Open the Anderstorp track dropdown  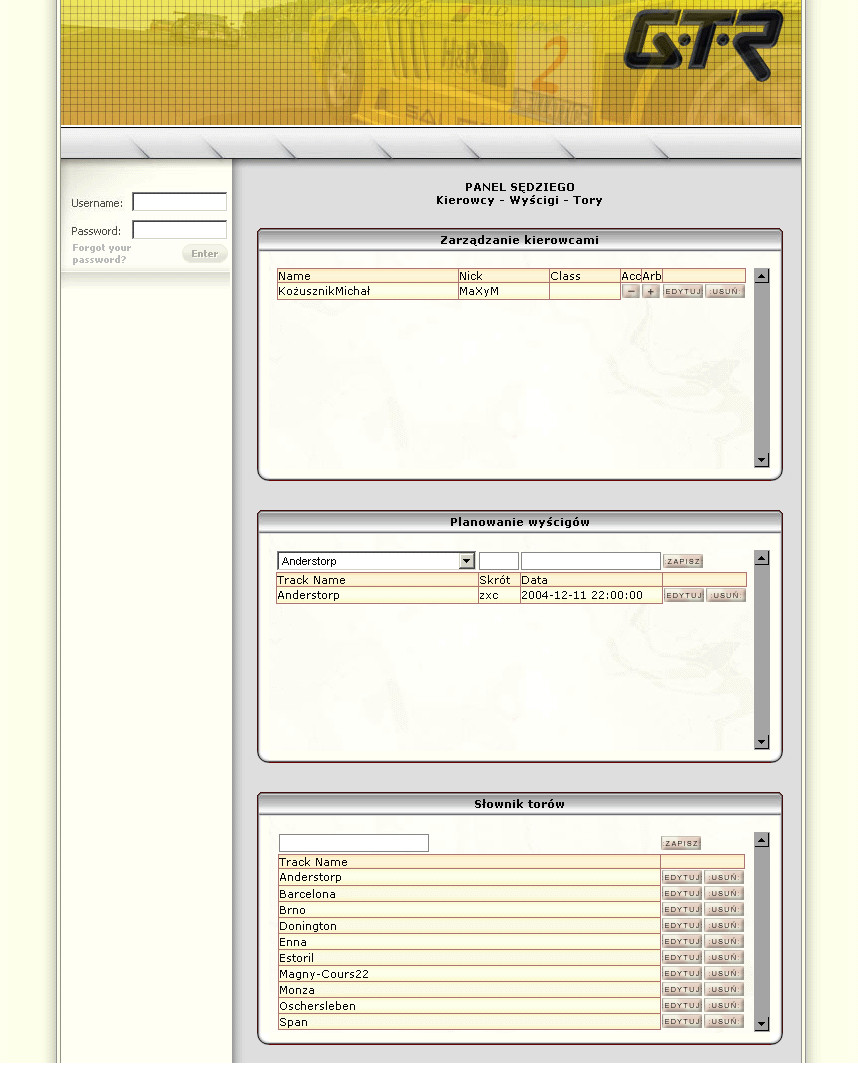point(466,561)
